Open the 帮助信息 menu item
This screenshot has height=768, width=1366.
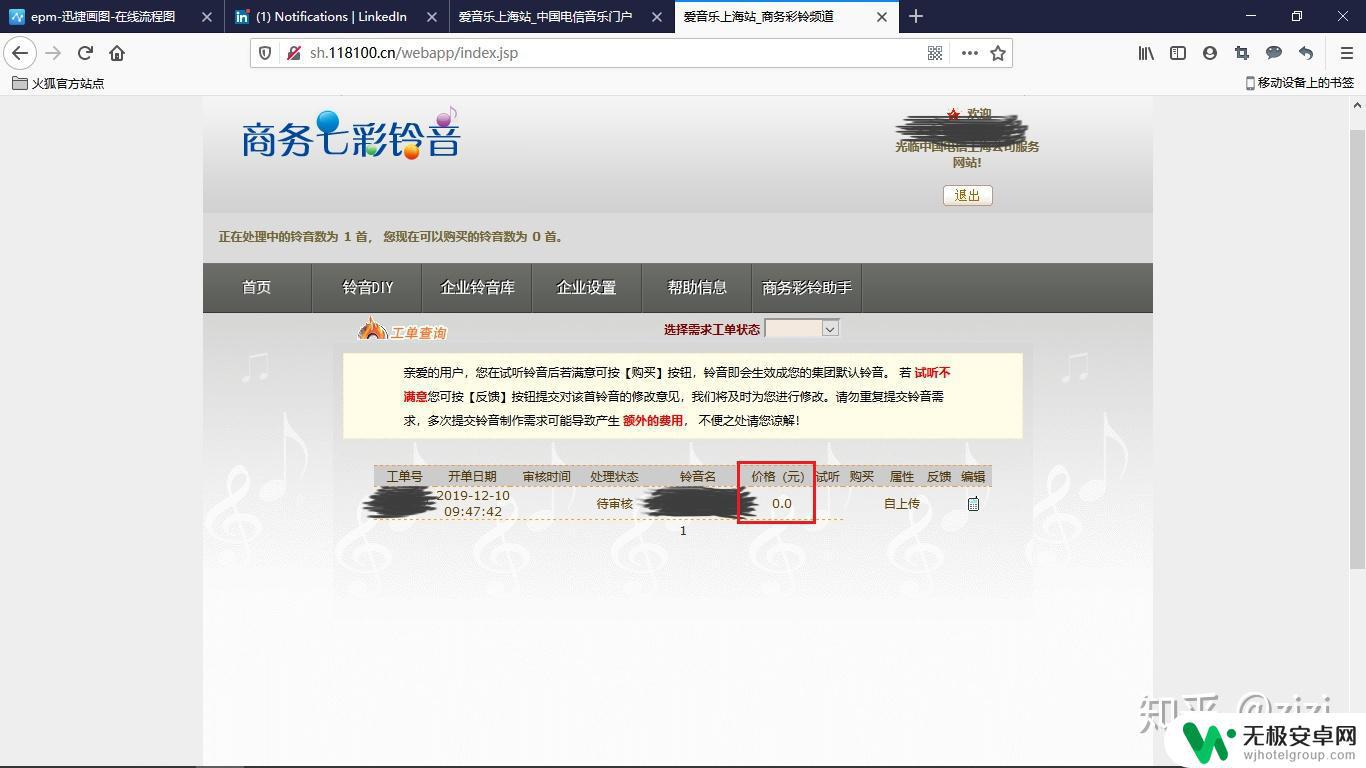pyautogui.click(x=697, y=288)
